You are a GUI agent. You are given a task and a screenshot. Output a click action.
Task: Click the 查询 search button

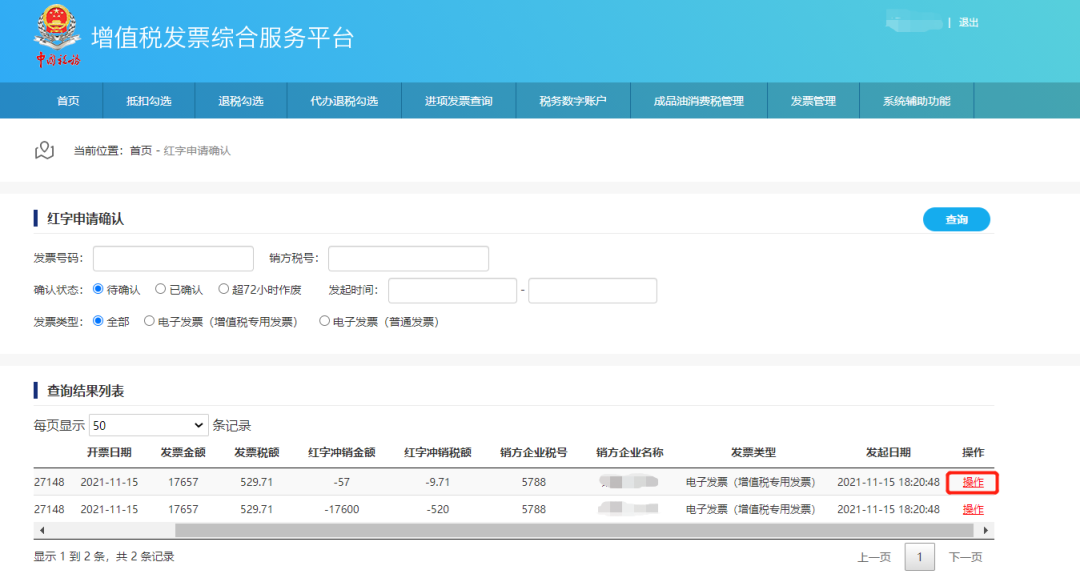(956, 219)
